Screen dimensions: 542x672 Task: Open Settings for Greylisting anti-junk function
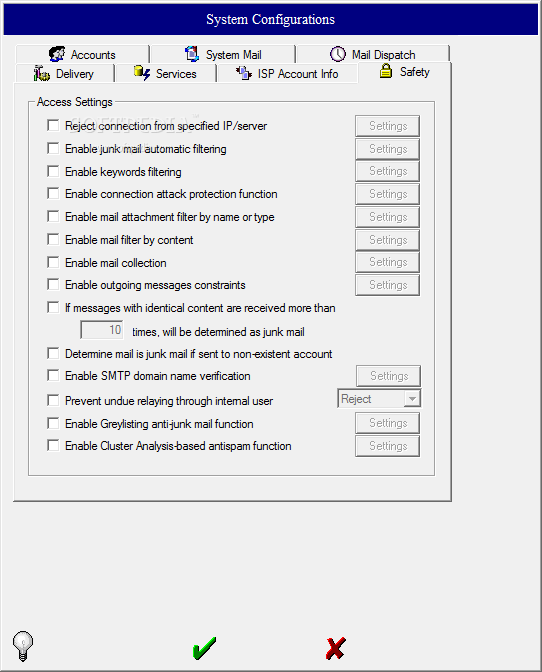pos(388,423)
